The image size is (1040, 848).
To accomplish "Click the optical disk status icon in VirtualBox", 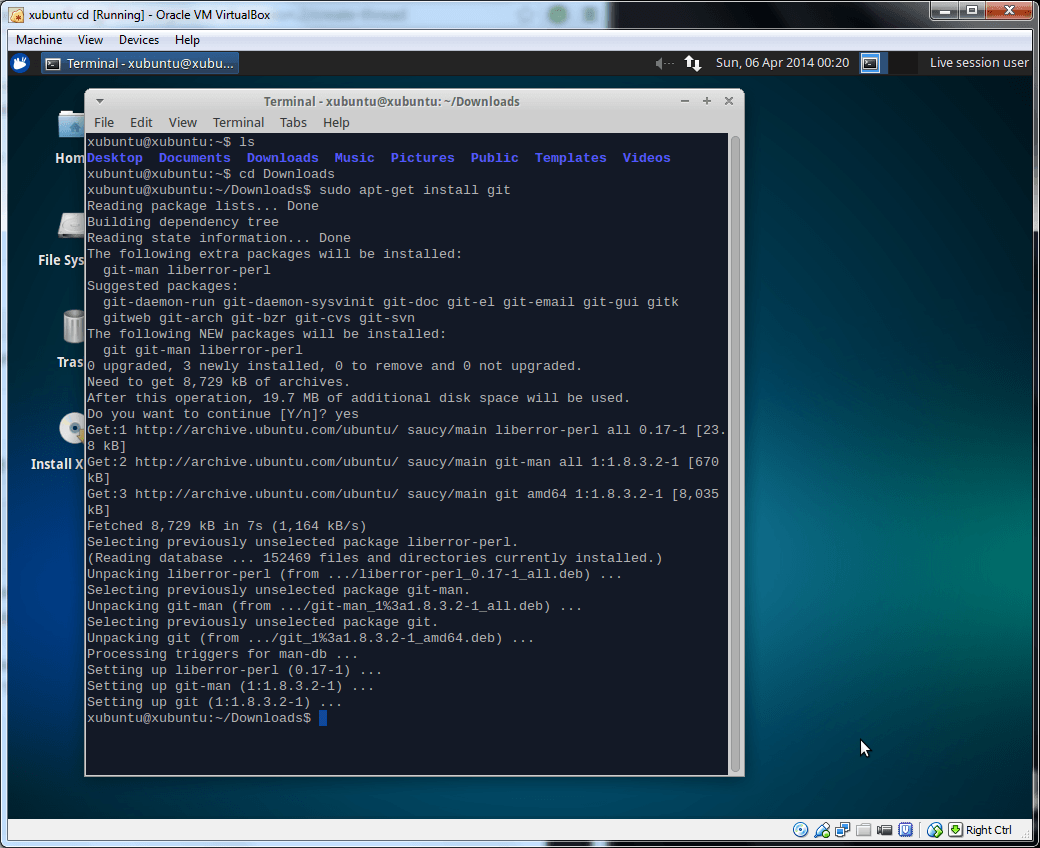I will [x=801, y=830].
